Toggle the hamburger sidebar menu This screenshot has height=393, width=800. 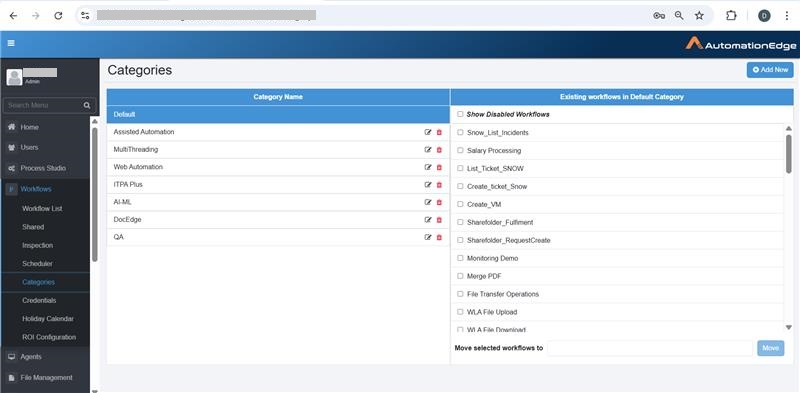pyautogui.click(x=11, y=43)
